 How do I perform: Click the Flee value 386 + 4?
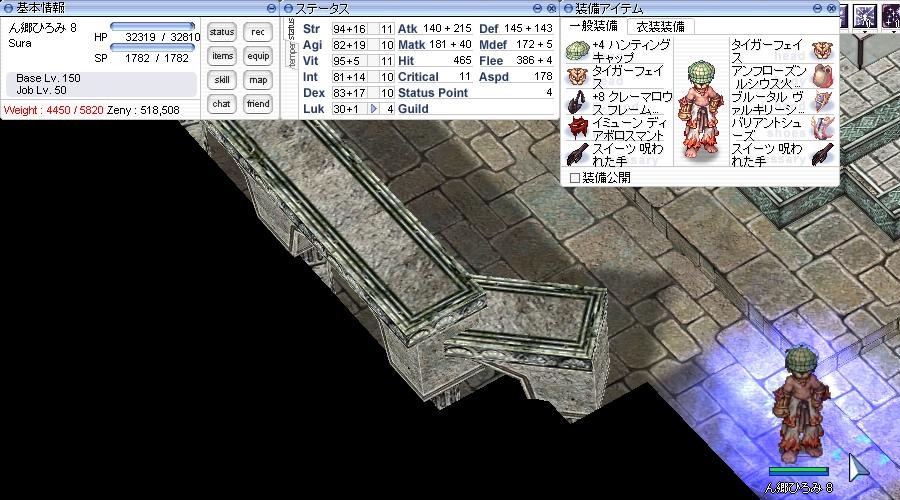(534, 60)
